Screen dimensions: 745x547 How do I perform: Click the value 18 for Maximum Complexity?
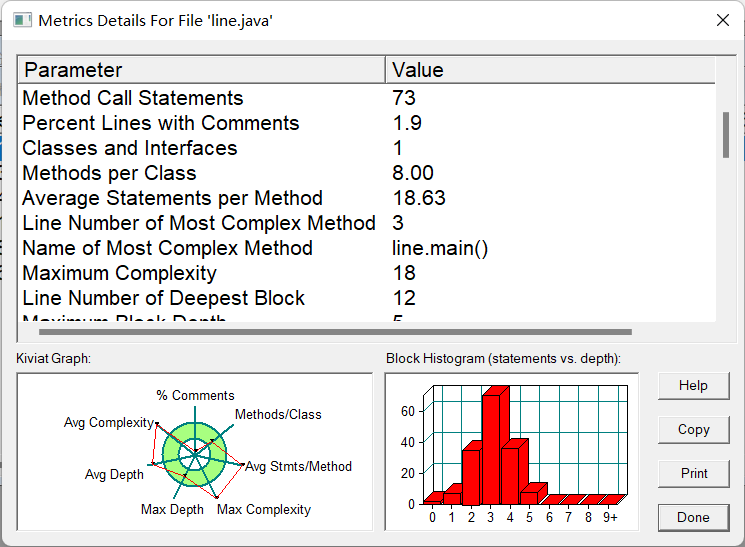click(x=404, y=273)
